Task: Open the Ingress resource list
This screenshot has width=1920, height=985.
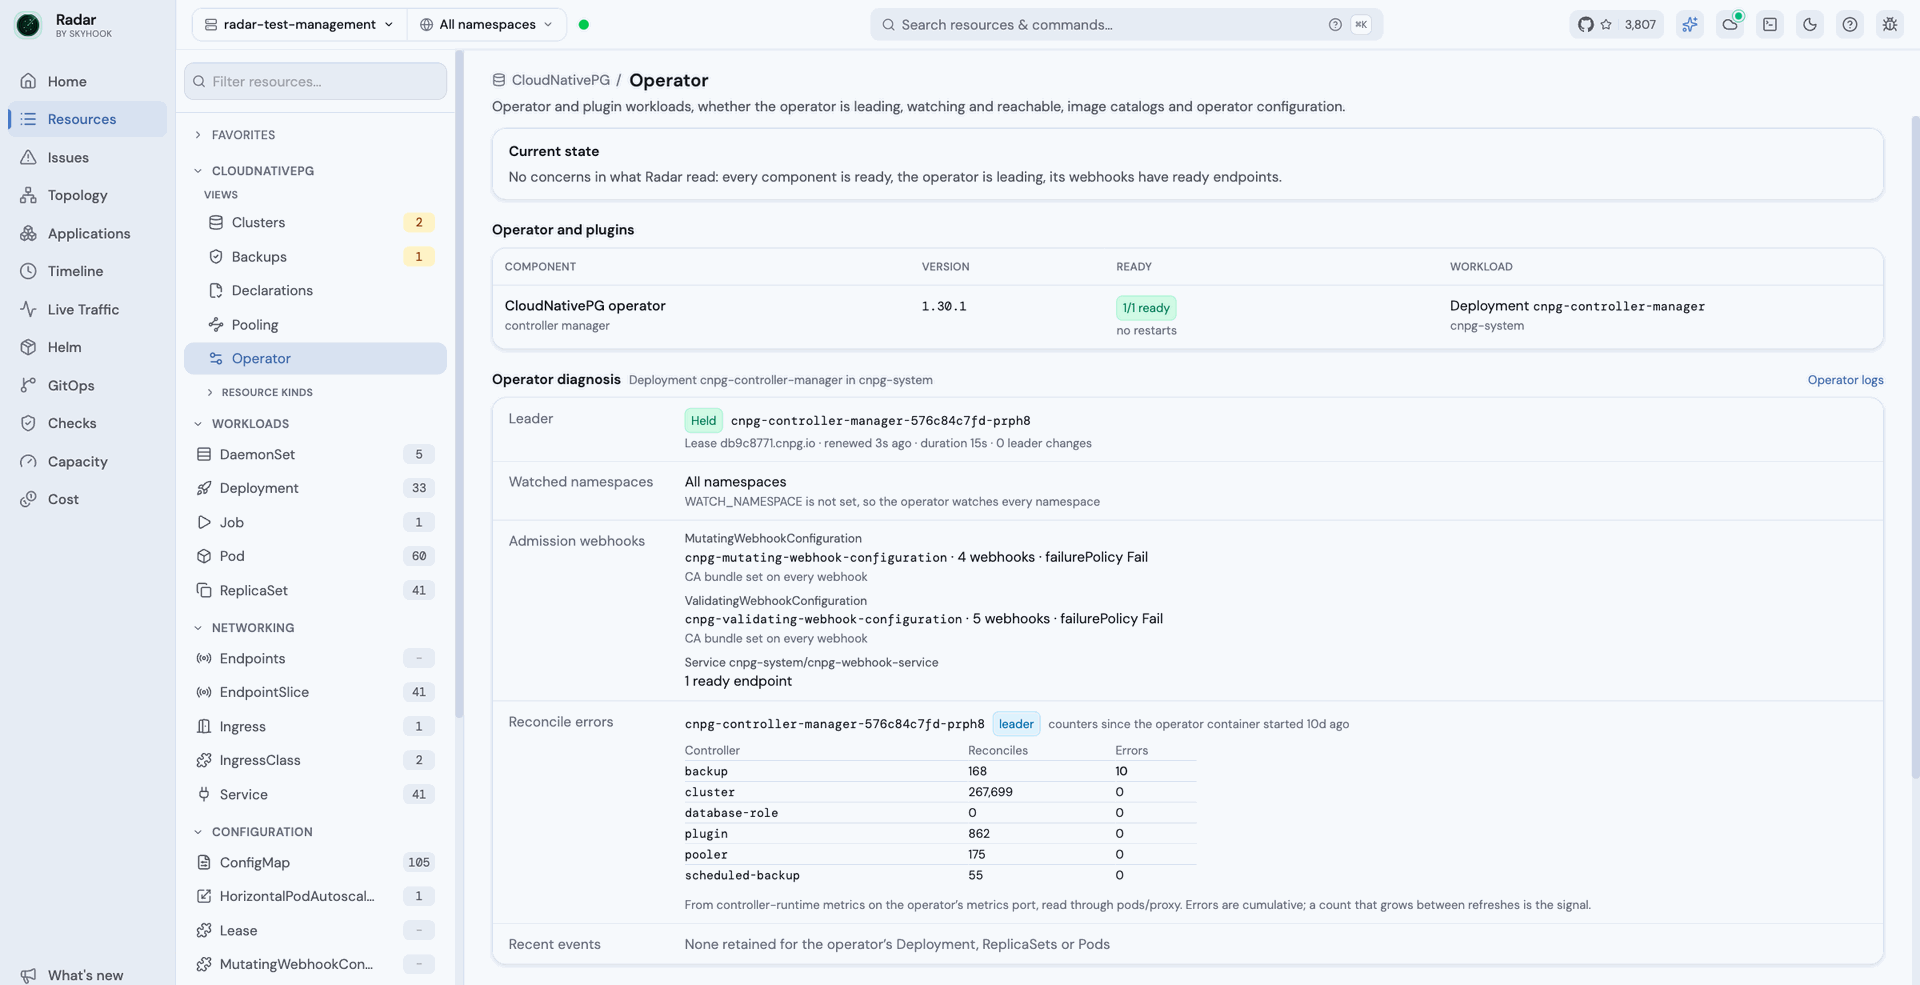Action: pos(315,726)
